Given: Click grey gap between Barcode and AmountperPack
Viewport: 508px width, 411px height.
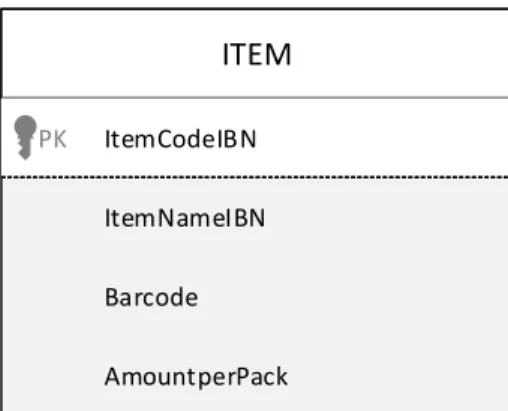Looking at the screenshot, I should pos(255,337).
